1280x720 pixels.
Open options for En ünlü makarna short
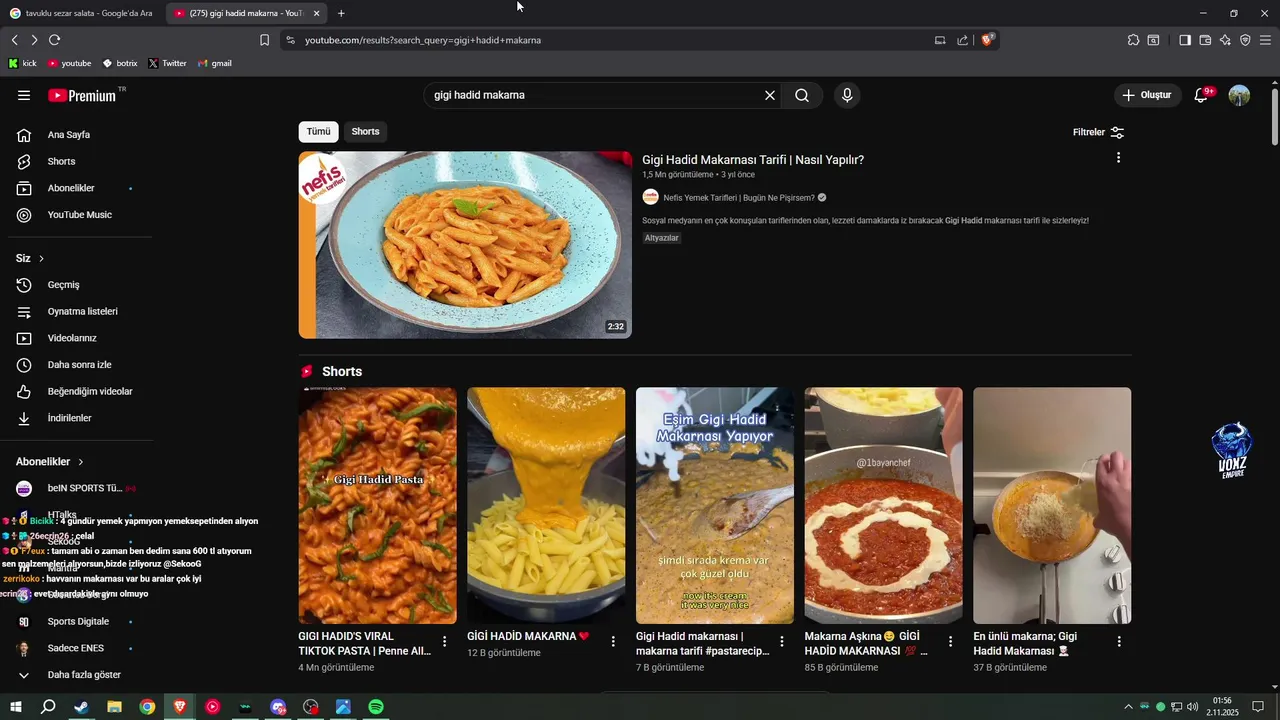coord(1119,641)
